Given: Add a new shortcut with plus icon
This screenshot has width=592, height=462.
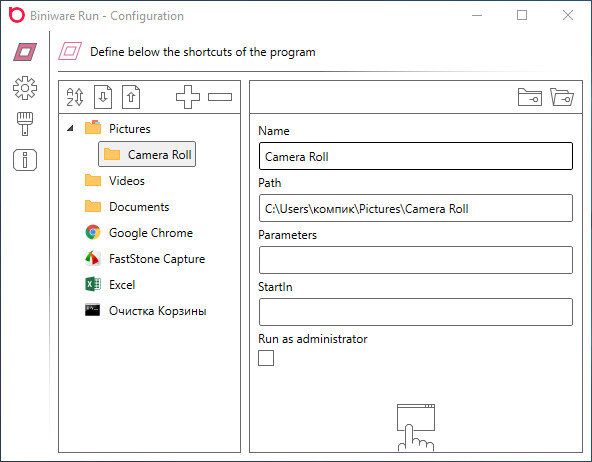Looking at the screenshot, I should pyautogui.click(x=188, y=97).
